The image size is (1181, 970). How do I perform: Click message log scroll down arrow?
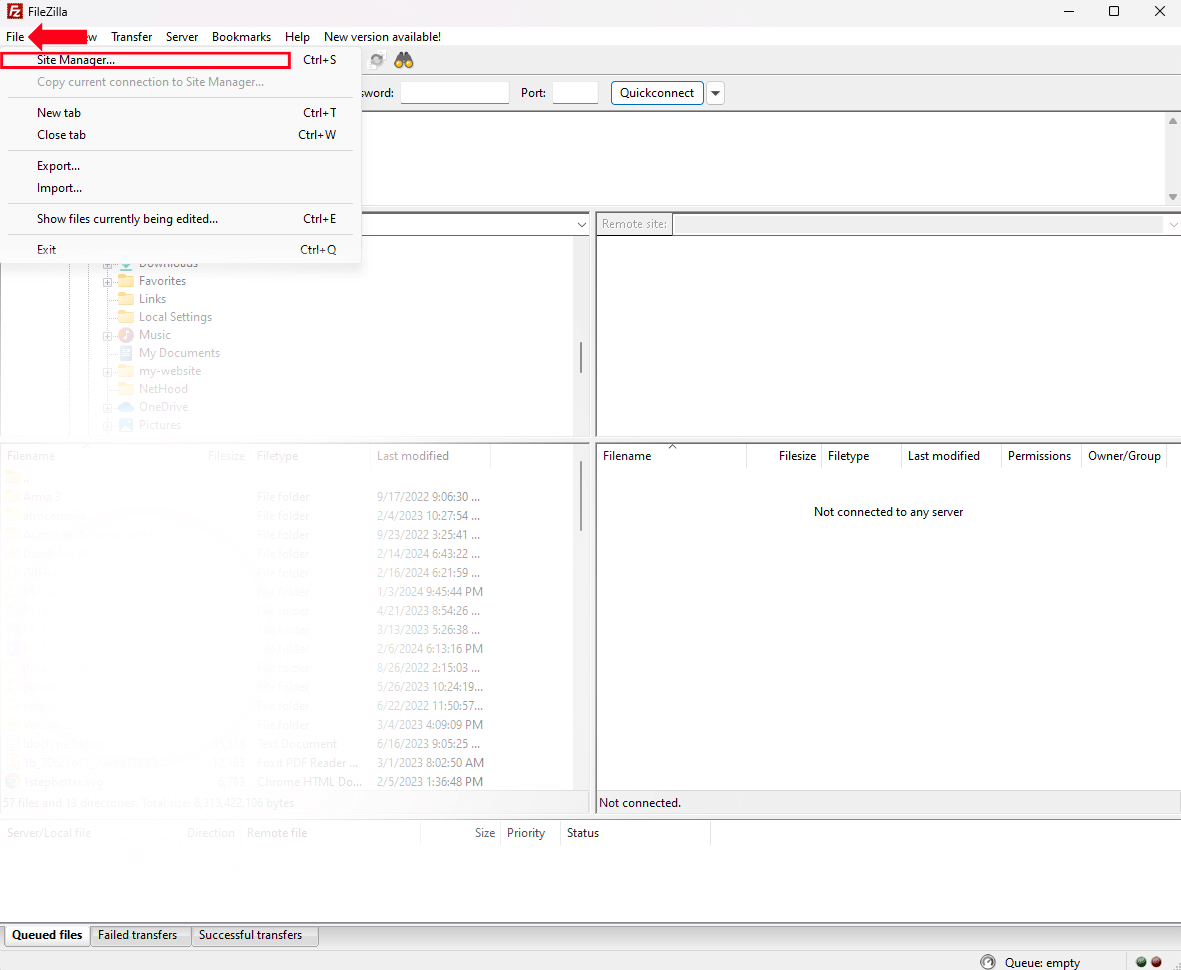coord(1173,197)
